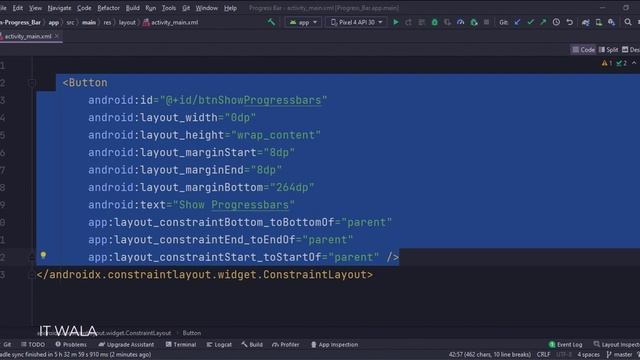
Task: Click the Run with Coverage icon
Action: (x=448, y=22)
